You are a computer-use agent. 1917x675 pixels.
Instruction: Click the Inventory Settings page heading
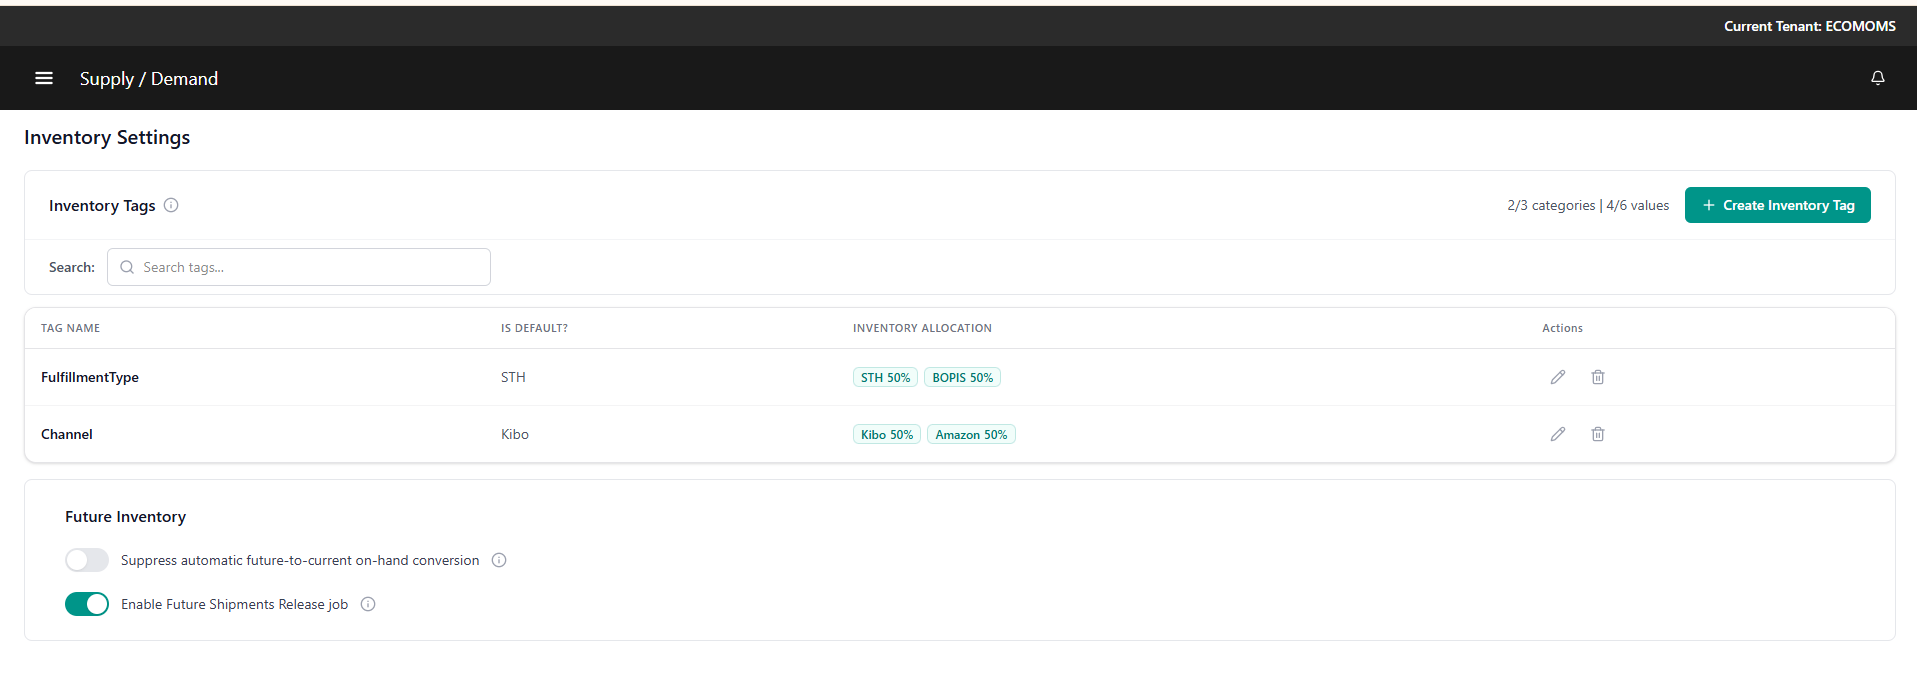107,138
